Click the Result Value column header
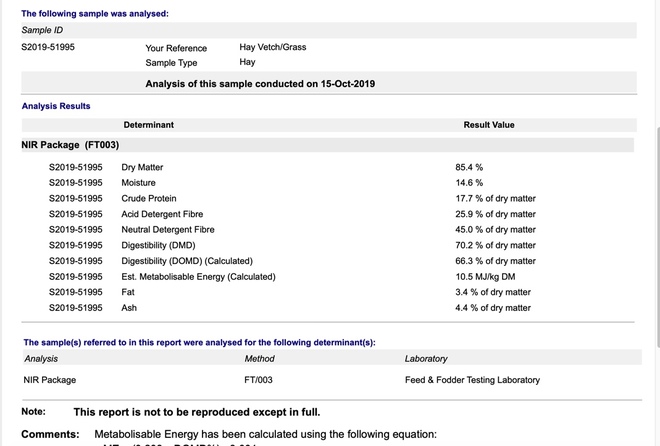This screenshot has height=446, width=660. coord(489,125)
